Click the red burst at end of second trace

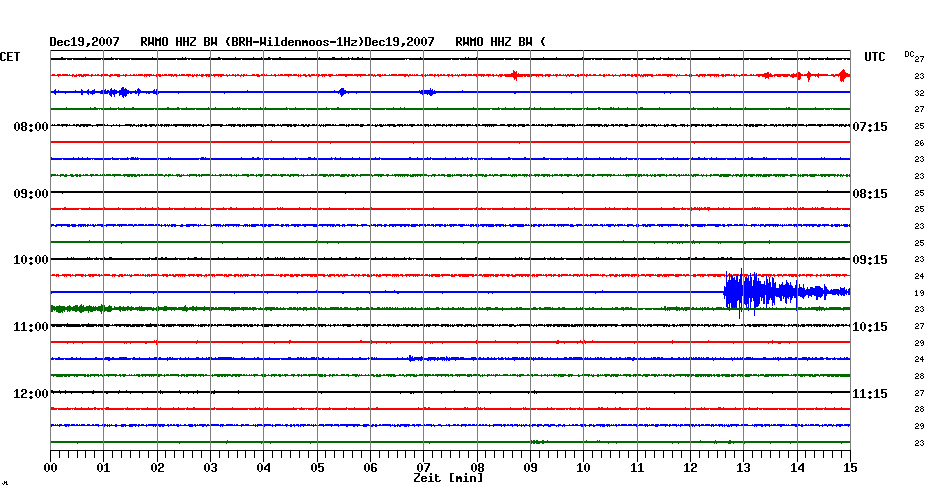coord(843,75)
